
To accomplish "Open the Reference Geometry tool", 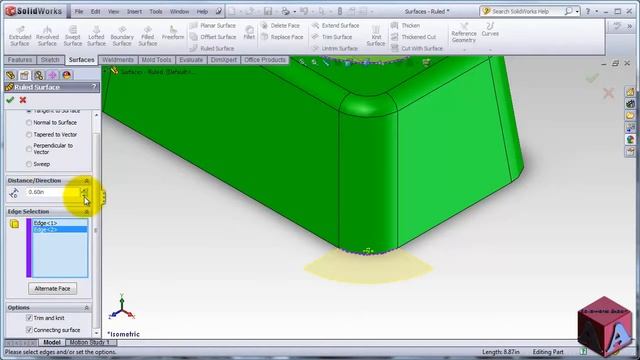I will click(464, 33).
